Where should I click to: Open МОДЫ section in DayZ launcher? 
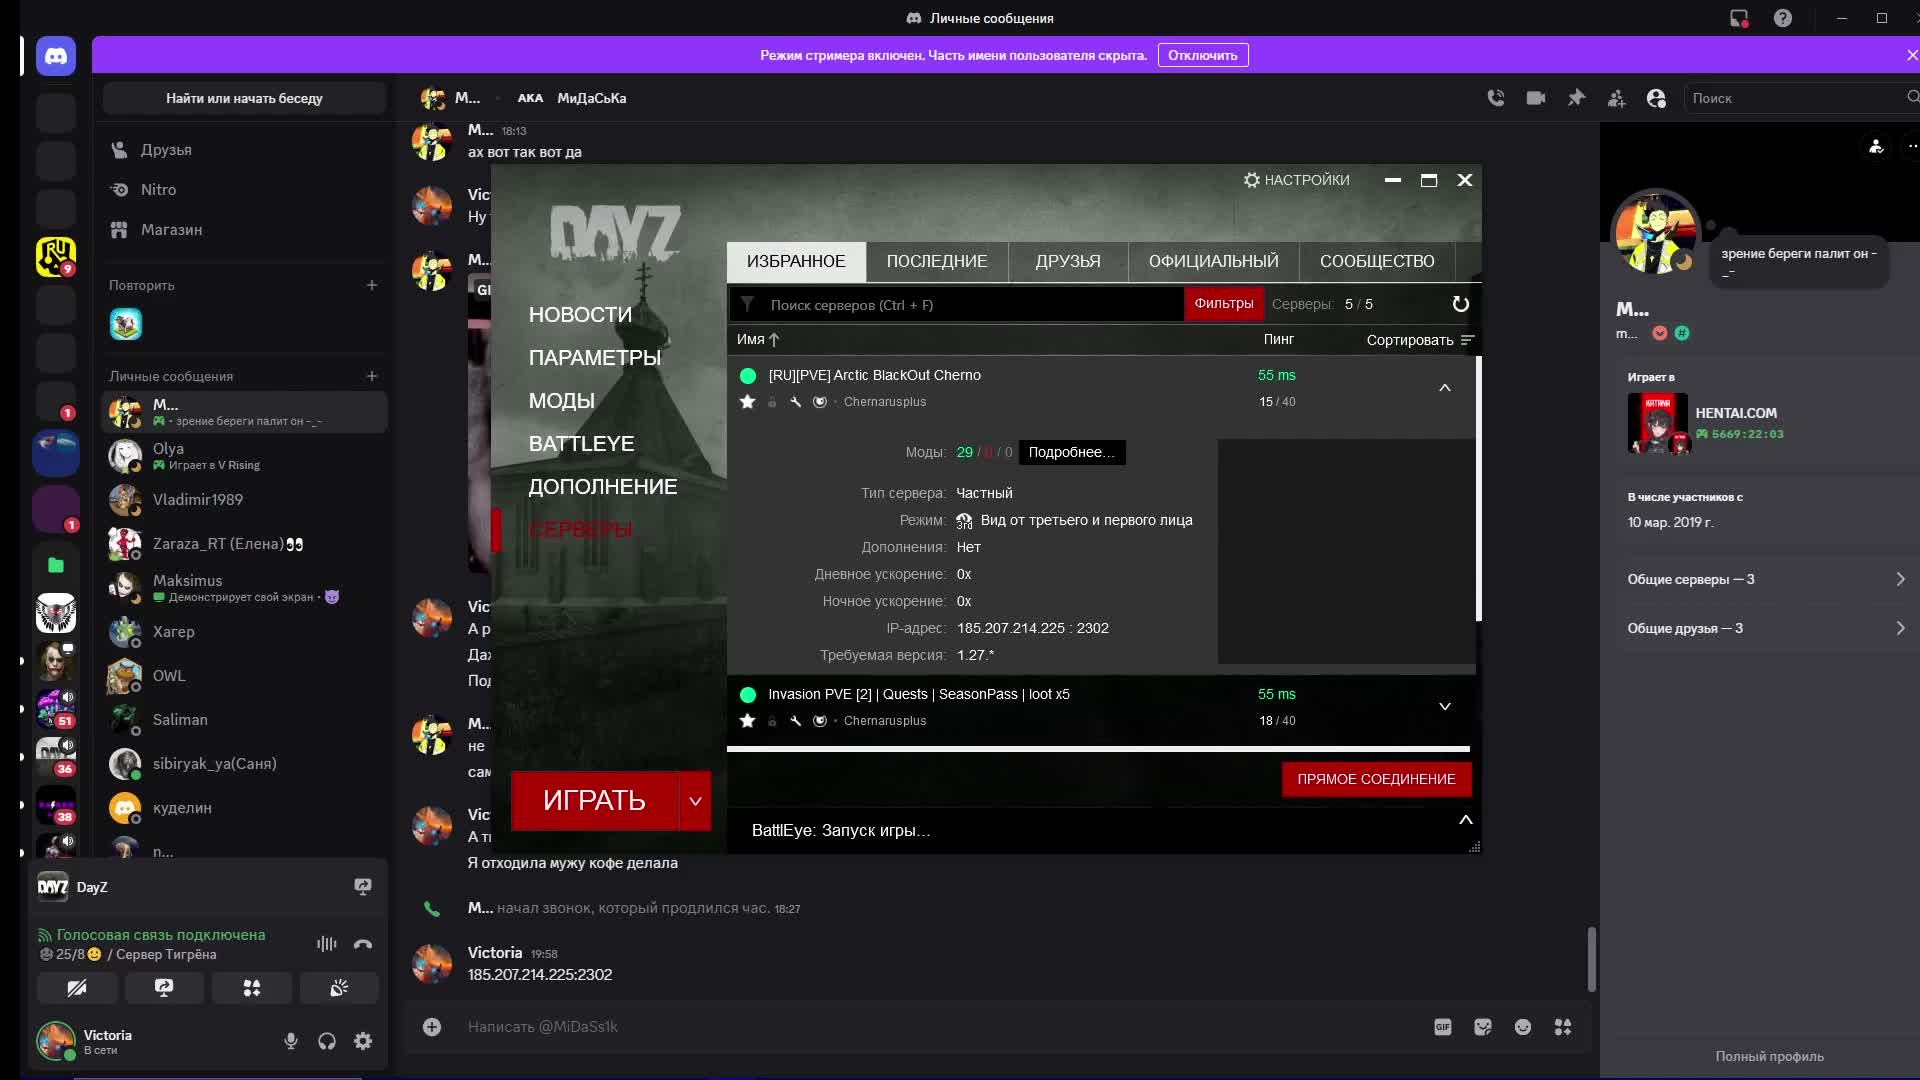(561, 401)
